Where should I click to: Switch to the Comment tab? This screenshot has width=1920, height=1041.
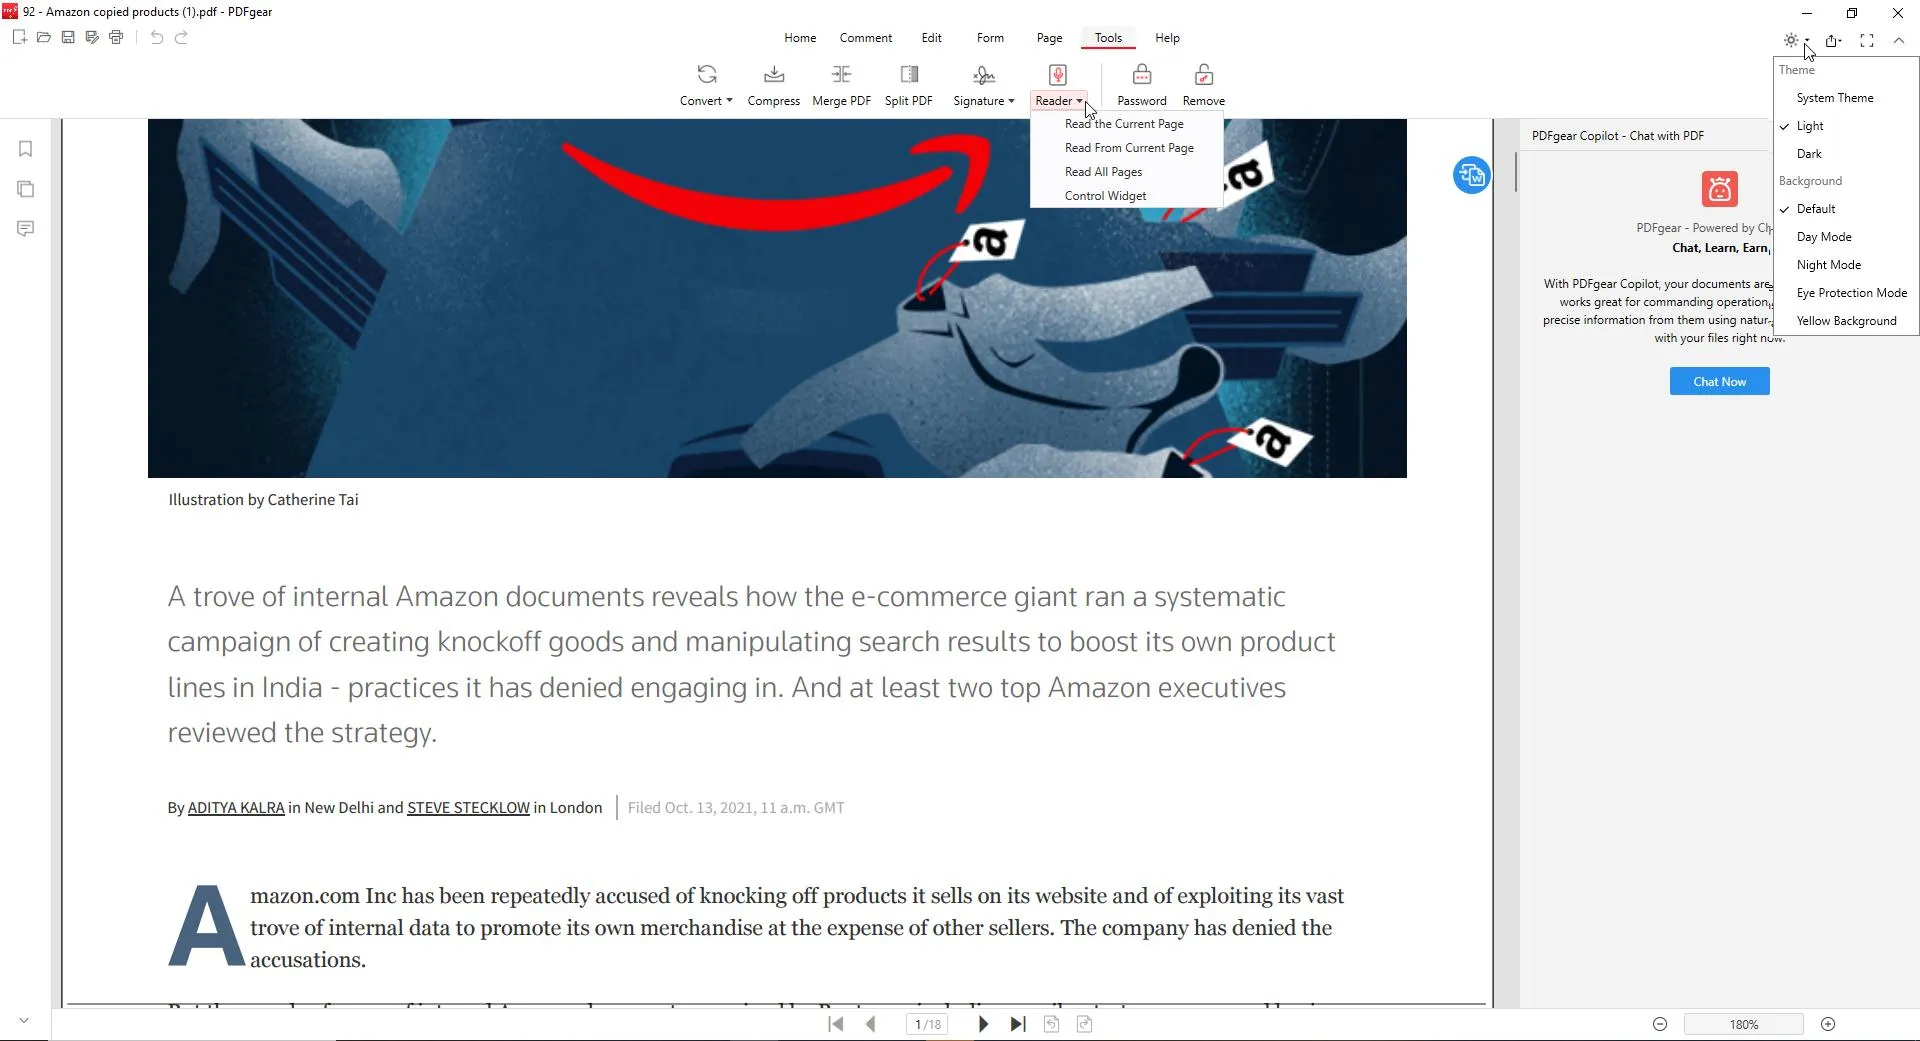tap(865, 38)
